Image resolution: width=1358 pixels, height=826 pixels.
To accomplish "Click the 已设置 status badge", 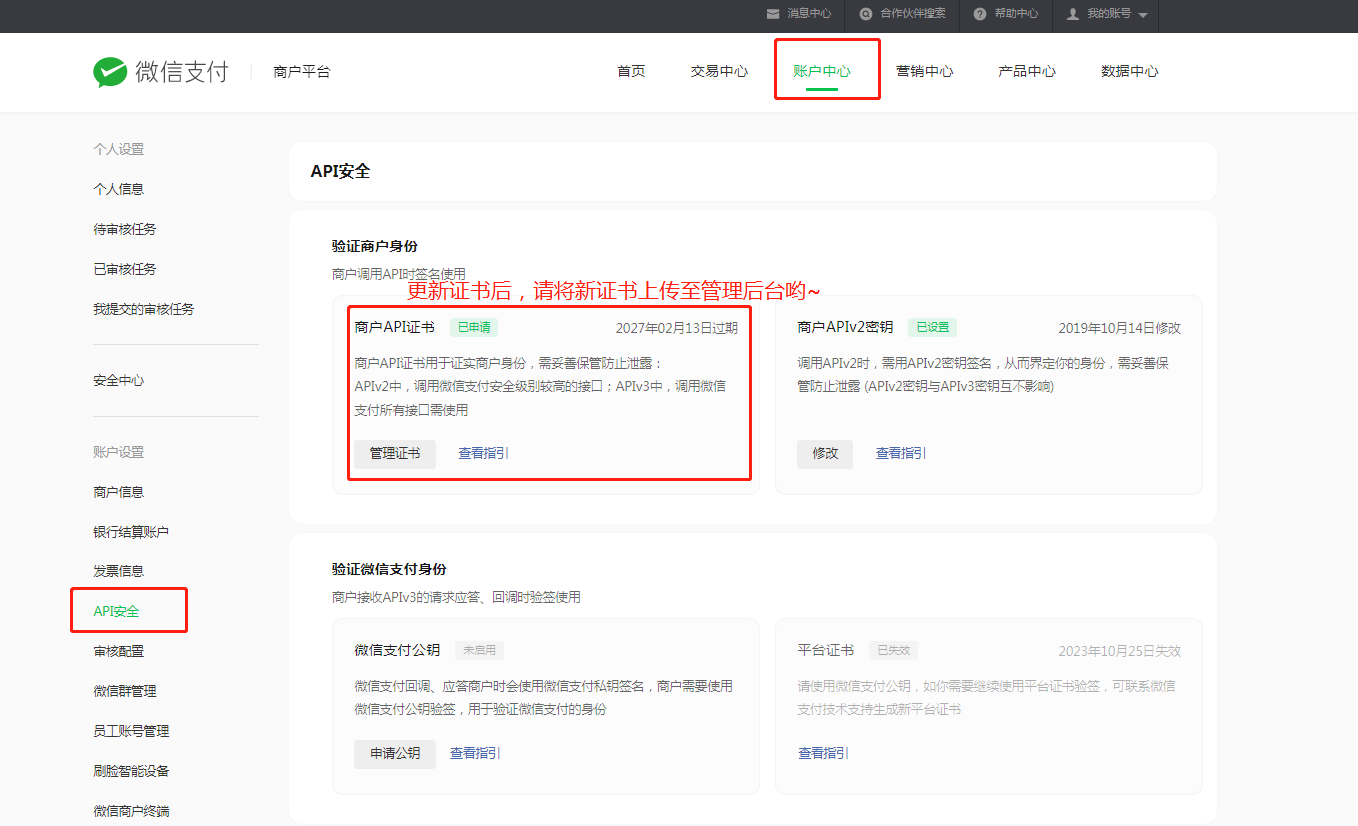I will (932, 327).
